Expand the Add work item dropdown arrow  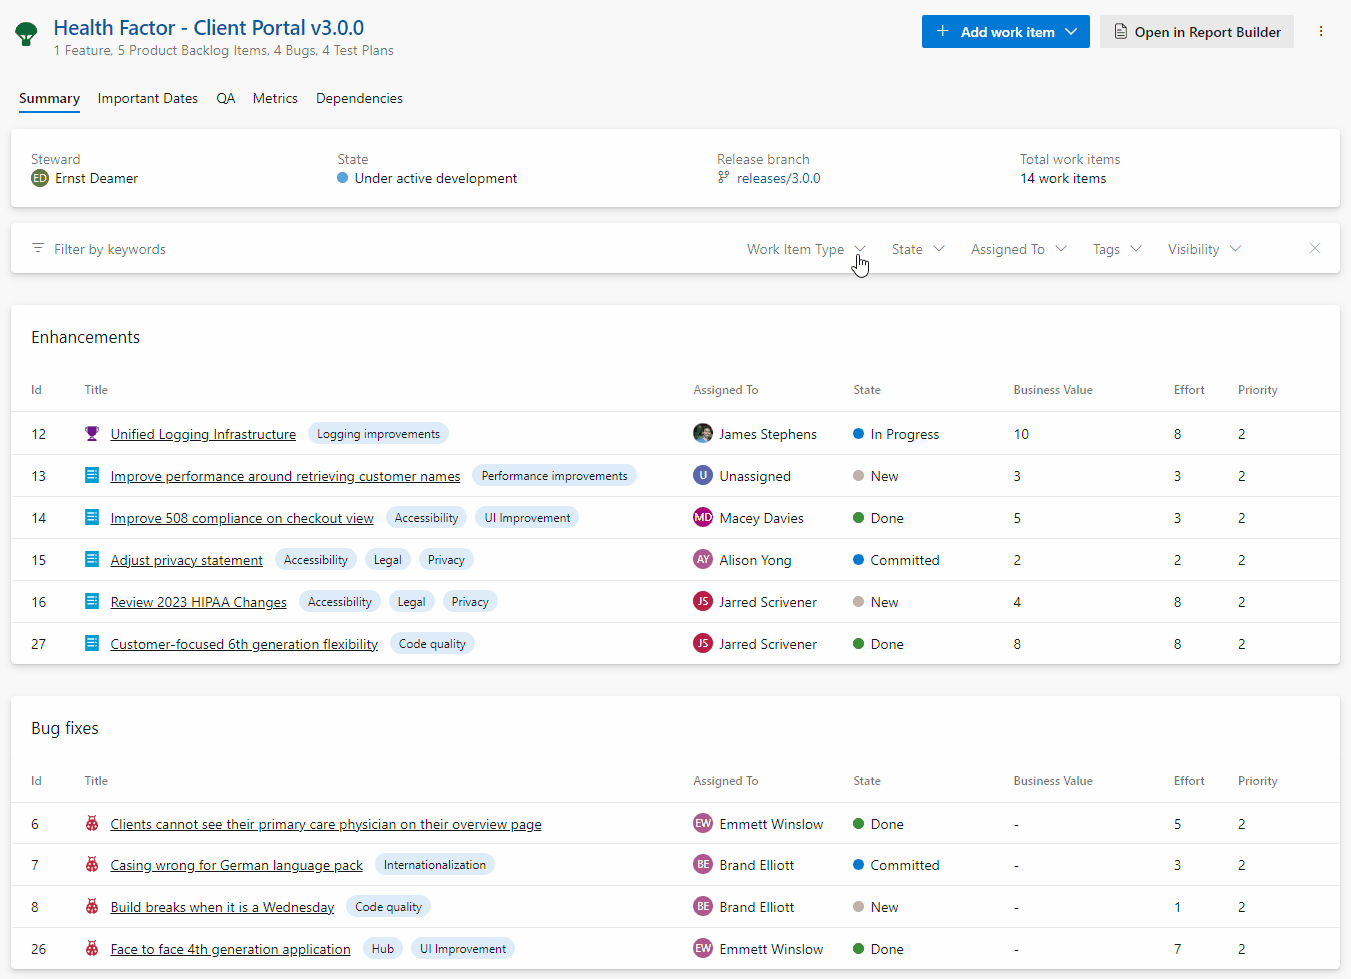[x=1072, y=31]
